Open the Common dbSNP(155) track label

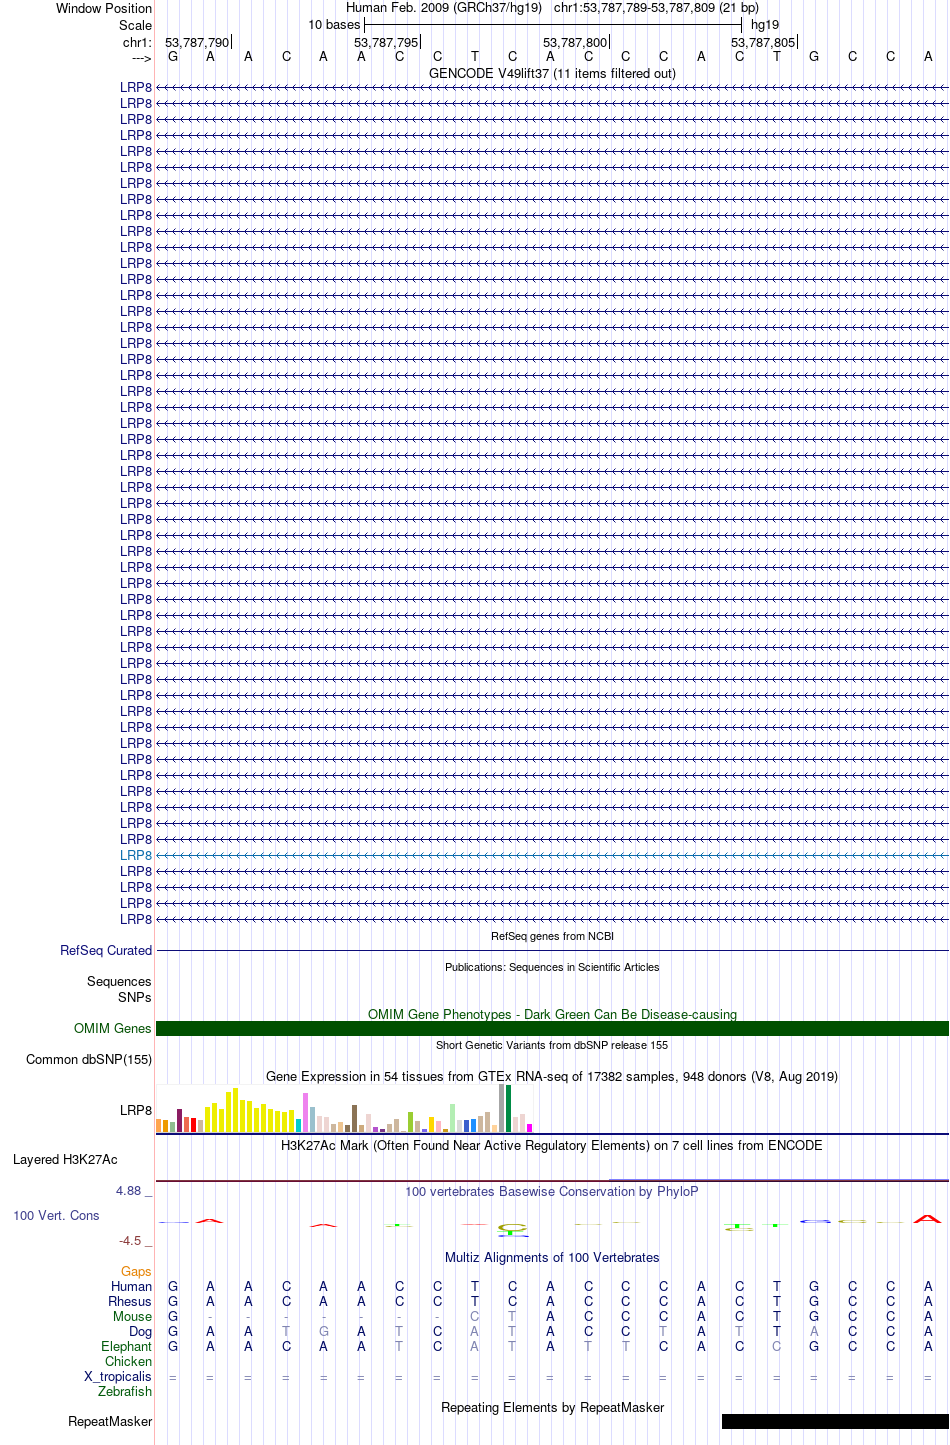(89, 1059)
